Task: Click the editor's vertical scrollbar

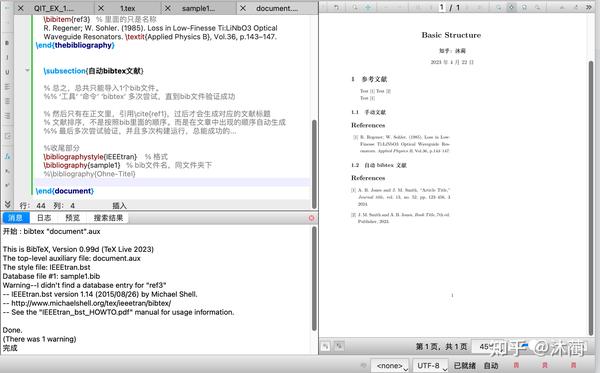Action: coord(314,164)
